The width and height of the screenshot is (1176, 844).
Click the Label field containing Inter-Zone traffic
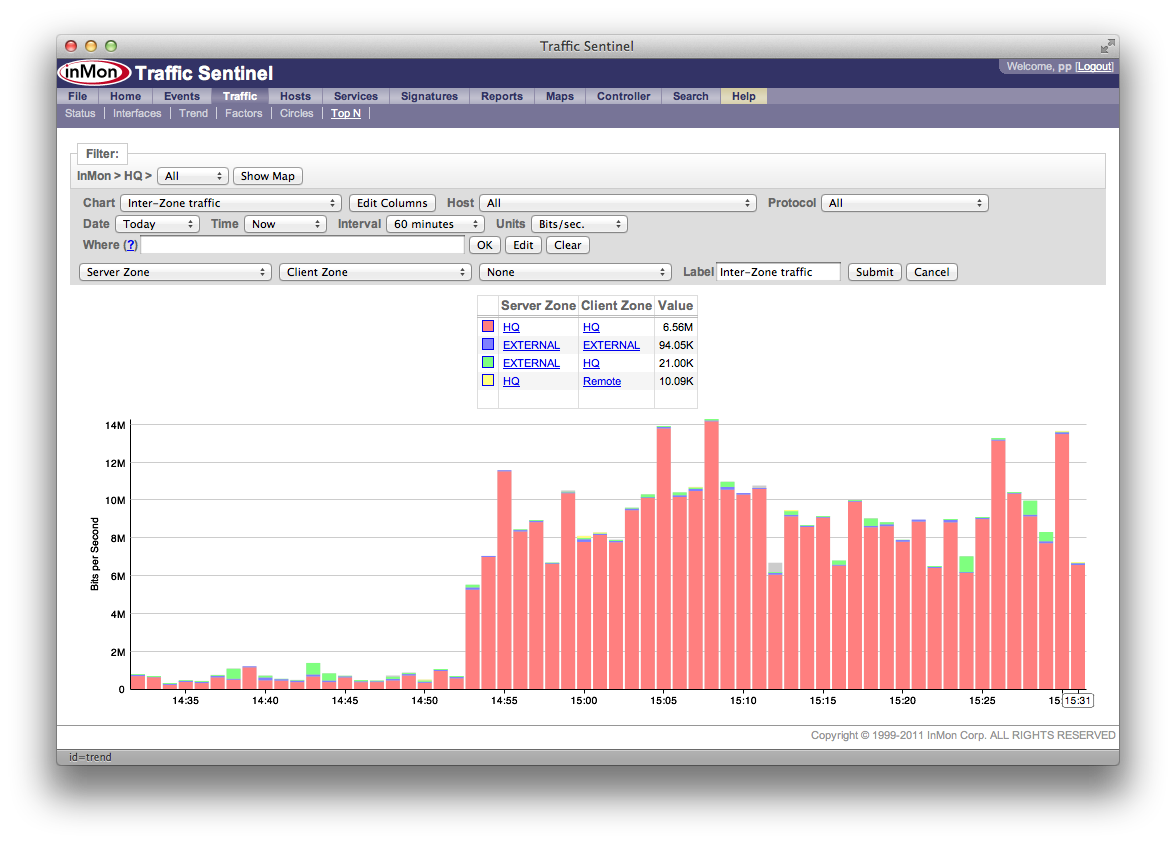point(778,272)
